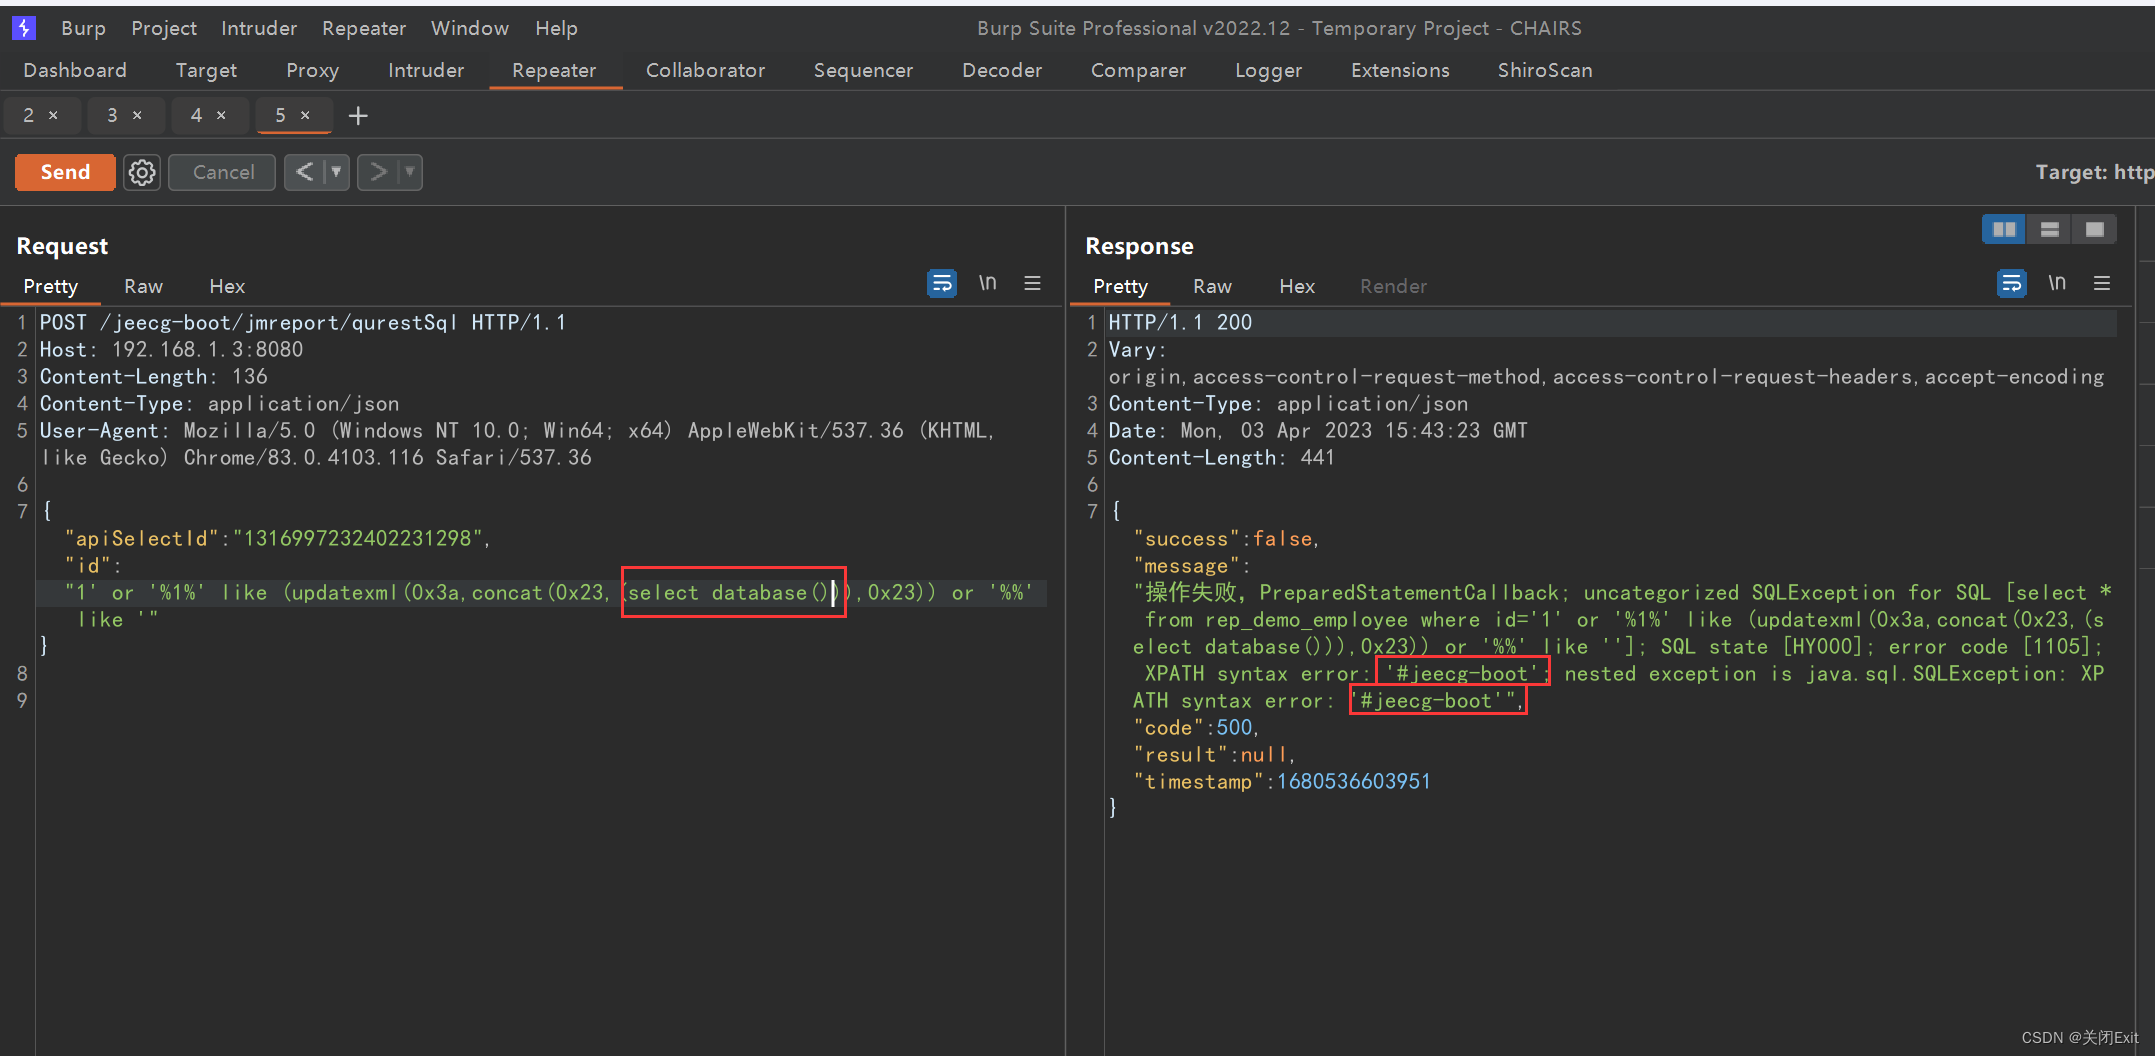Switch to the Comparer tab
Screen dimensions: 2155x1056
[1138, 70]
